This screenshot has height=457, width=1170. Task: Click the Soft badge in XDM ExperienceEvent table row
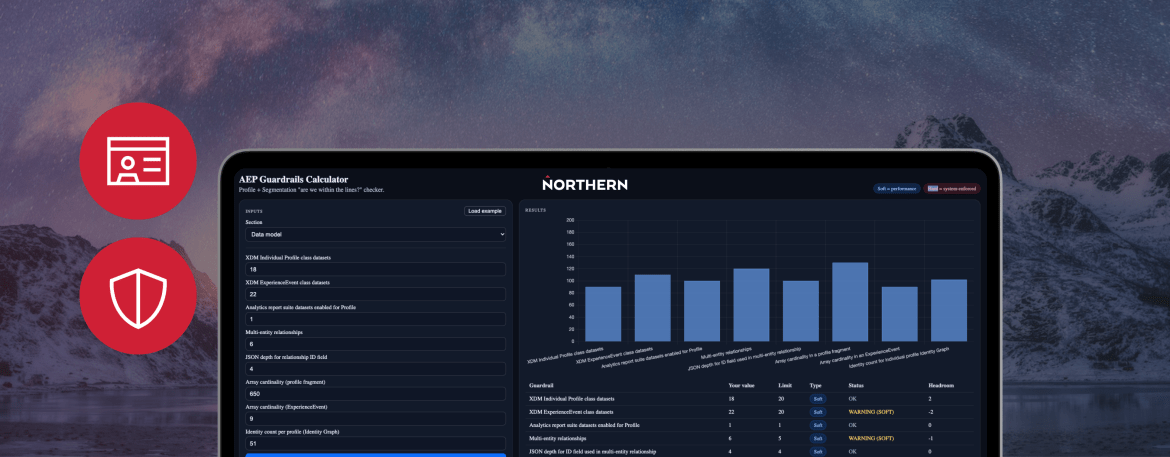point(818,412)
